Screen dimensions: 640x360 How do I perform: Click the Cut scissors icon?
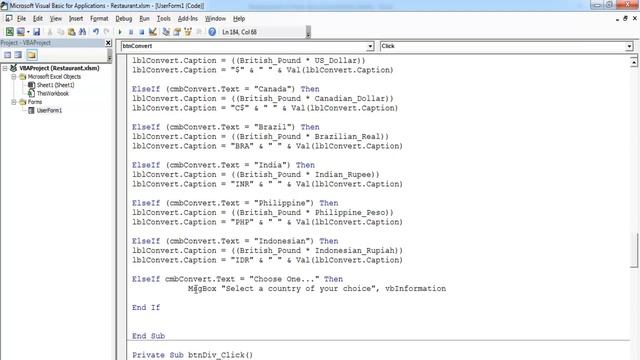[x=50, y=32]
